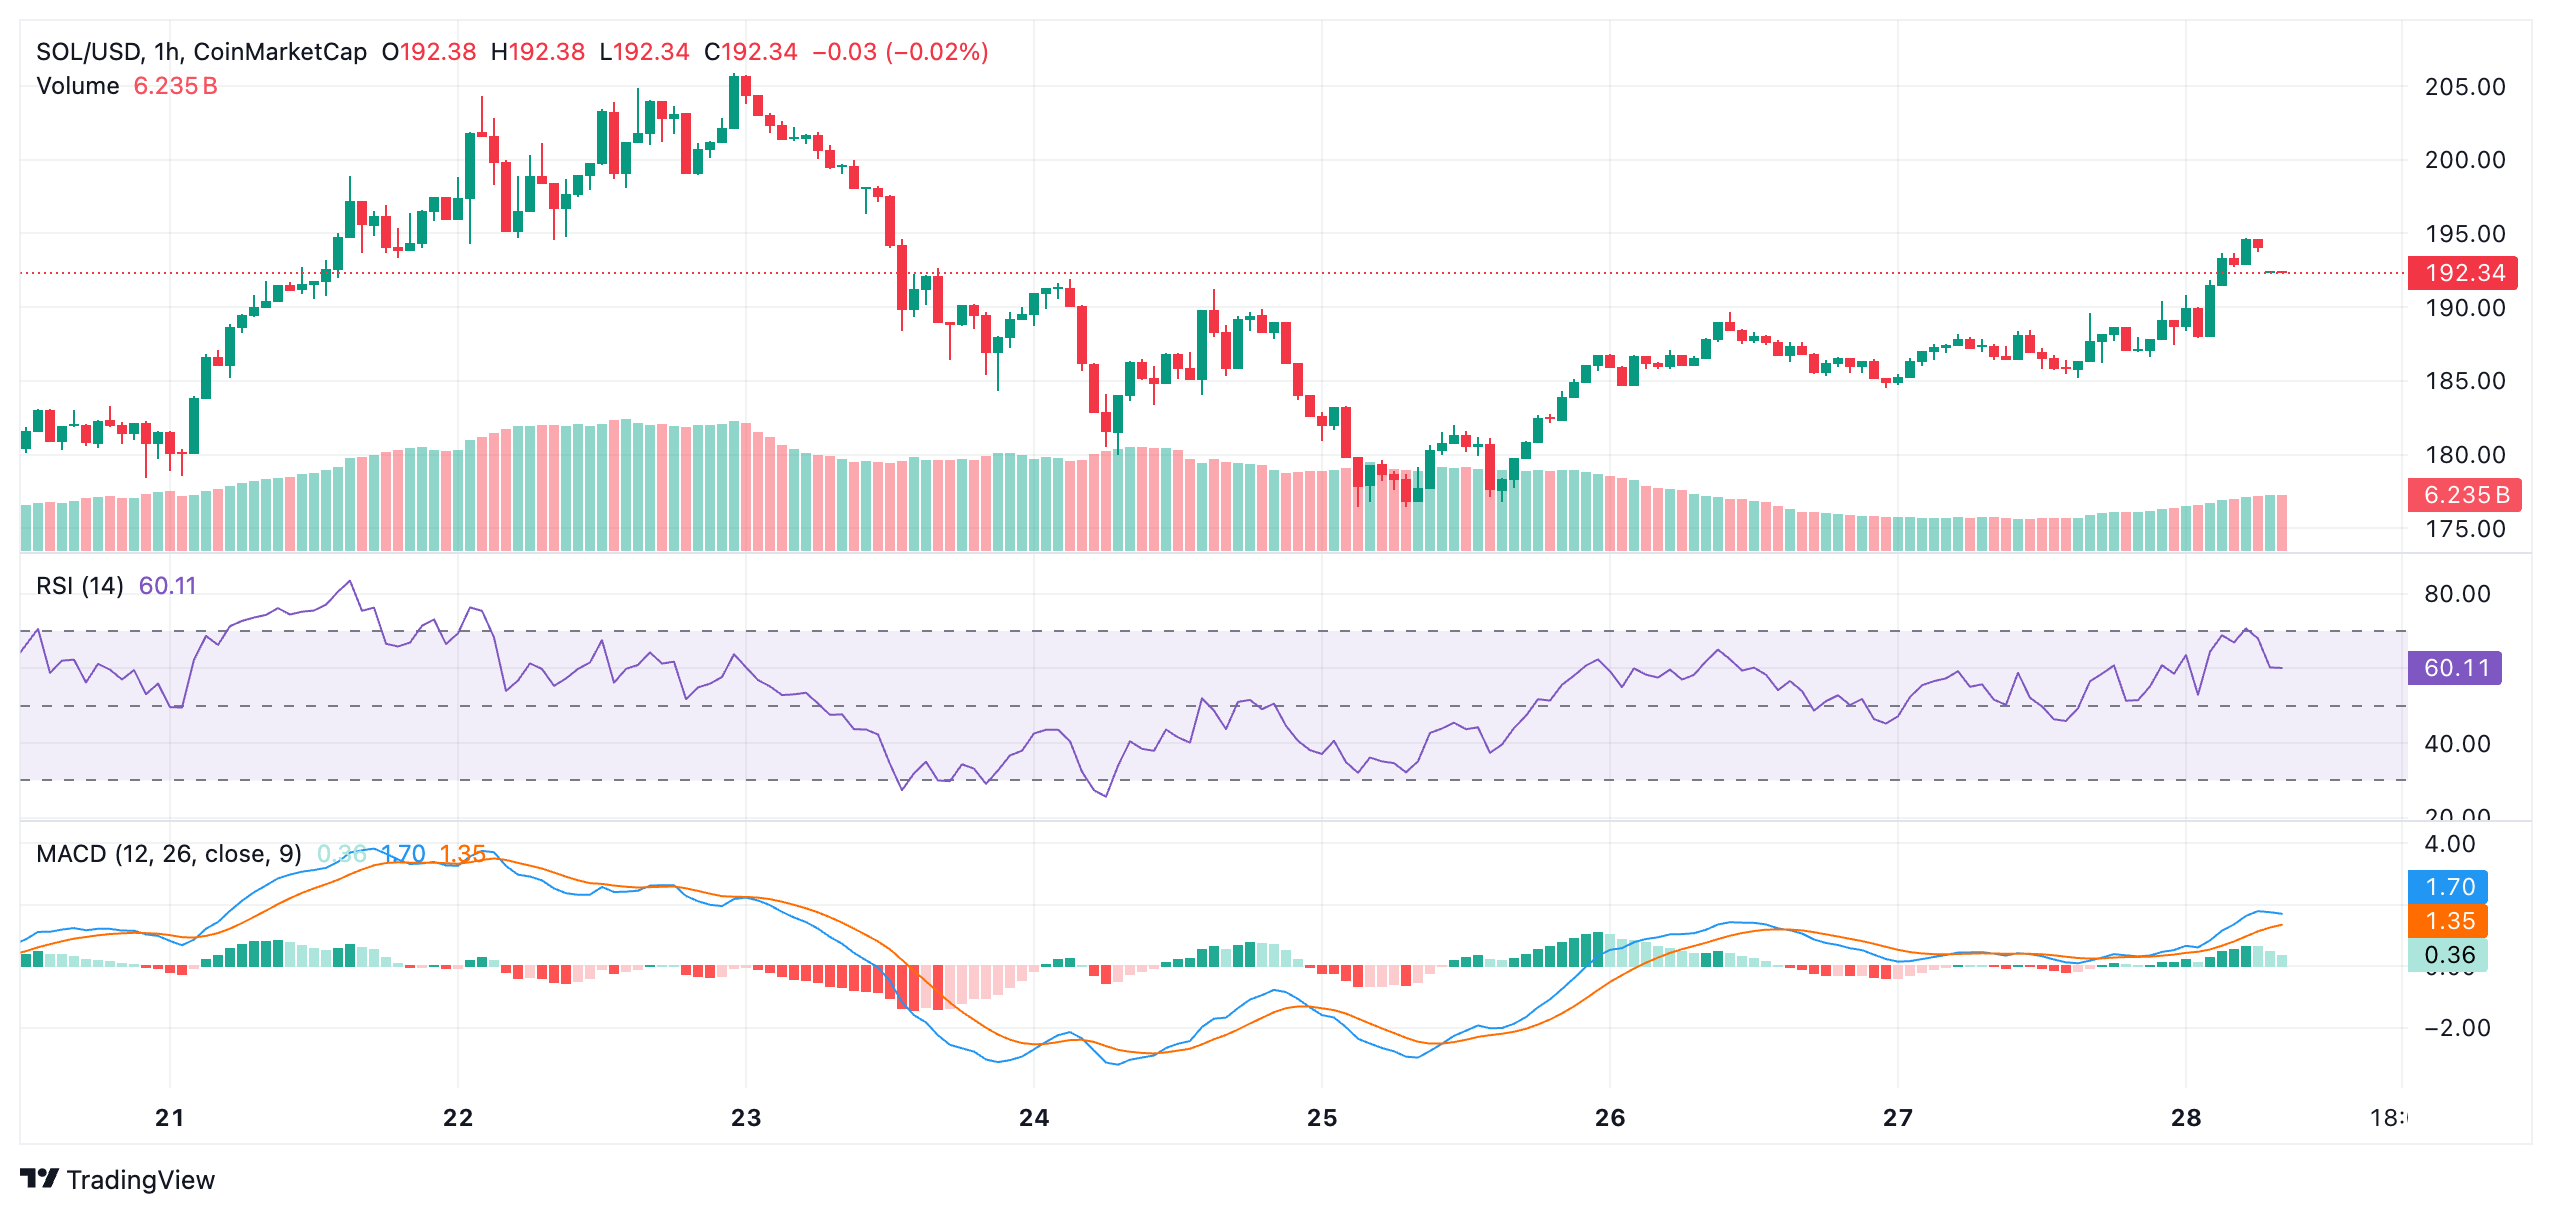Click the red 192.34 current price tag
This screenshot has height=1214, width=2552.
(x=2463, y=272)
